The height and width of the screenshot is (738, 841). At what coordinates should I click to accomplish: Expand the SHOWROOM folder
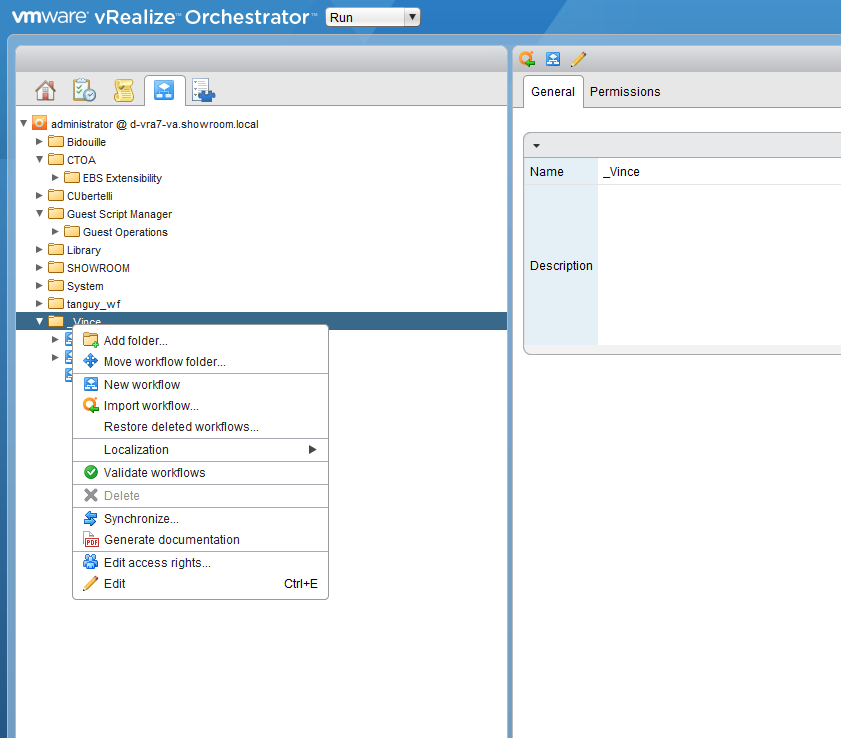click(39, 267)
